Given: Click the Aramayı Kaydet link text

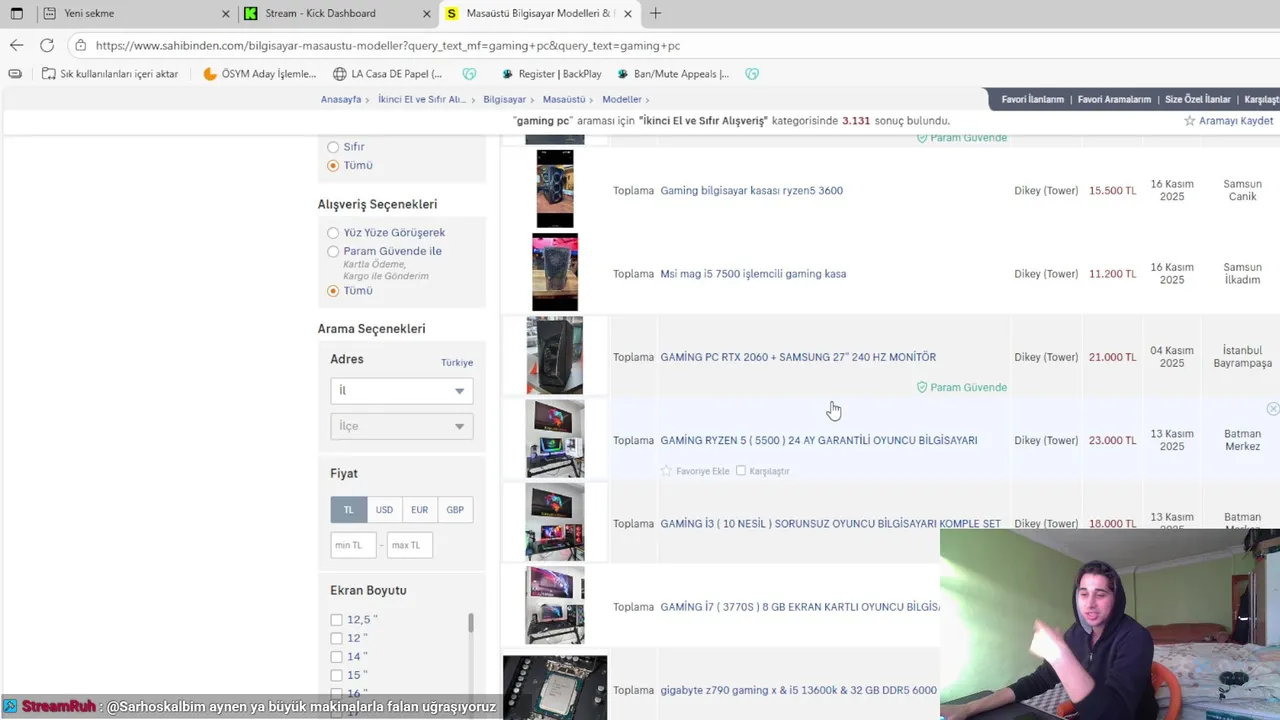Looking at the screenshot, I should tap(1236, 121).
